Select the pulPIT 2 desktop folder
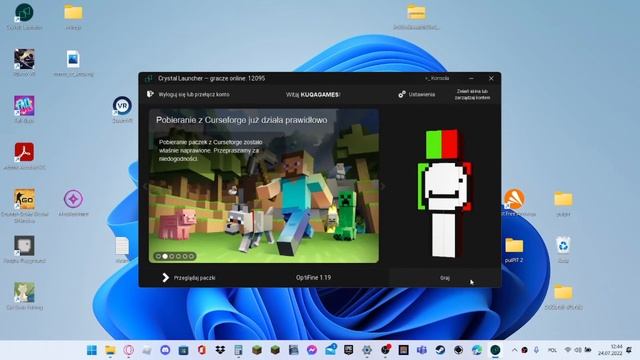The width and height of the screenshot is (640, 360). pyautogui.click(x=514, y=249)
